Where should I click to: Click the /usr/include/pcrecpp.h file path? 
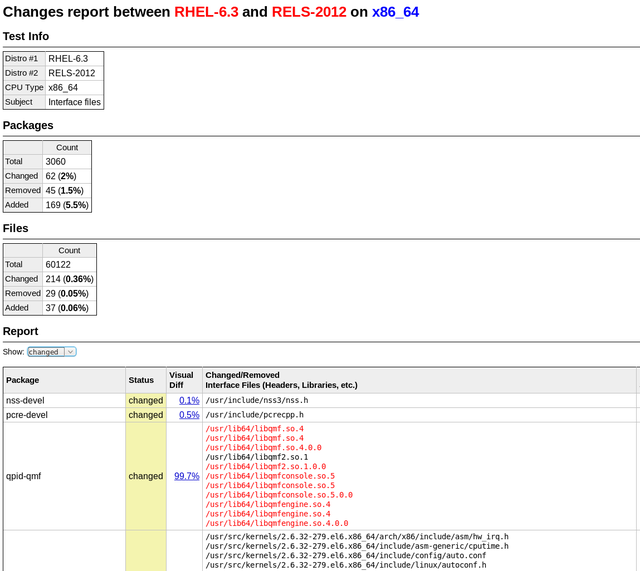point(254,415)
